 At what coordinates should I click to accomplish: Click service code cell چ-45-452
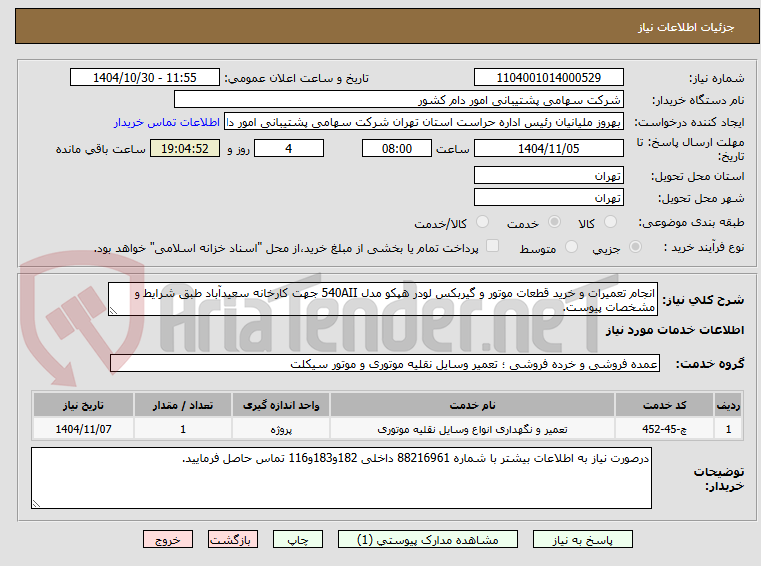click(664, 429)
